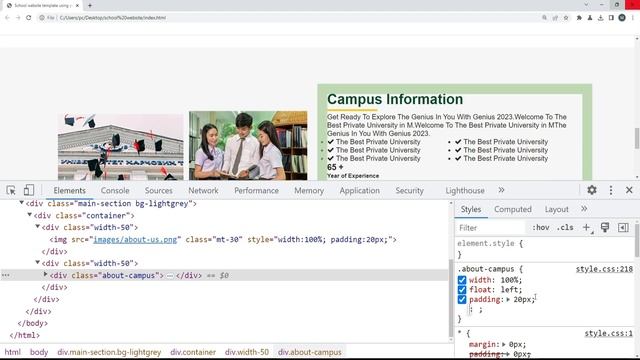Open the Application tab
This screenshot has width=640, height=360.
click(360, 191)
